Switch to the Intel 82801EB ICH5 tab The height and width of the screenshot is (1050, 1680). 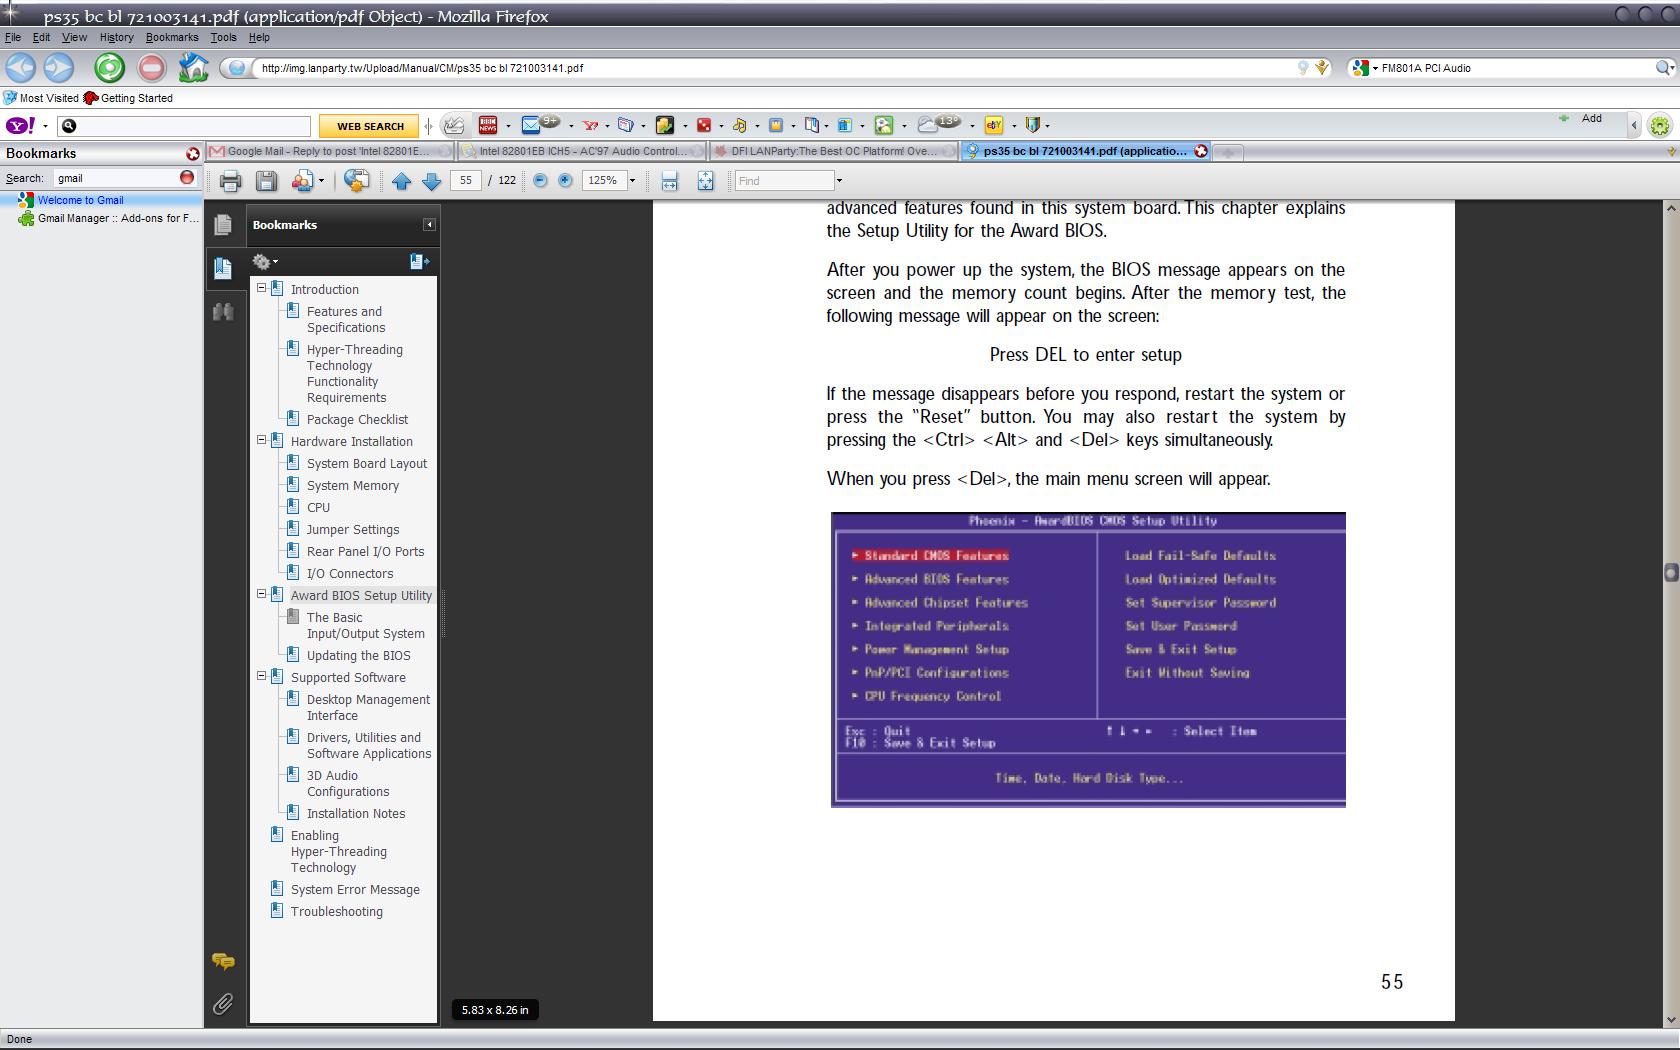coord(582,151)
